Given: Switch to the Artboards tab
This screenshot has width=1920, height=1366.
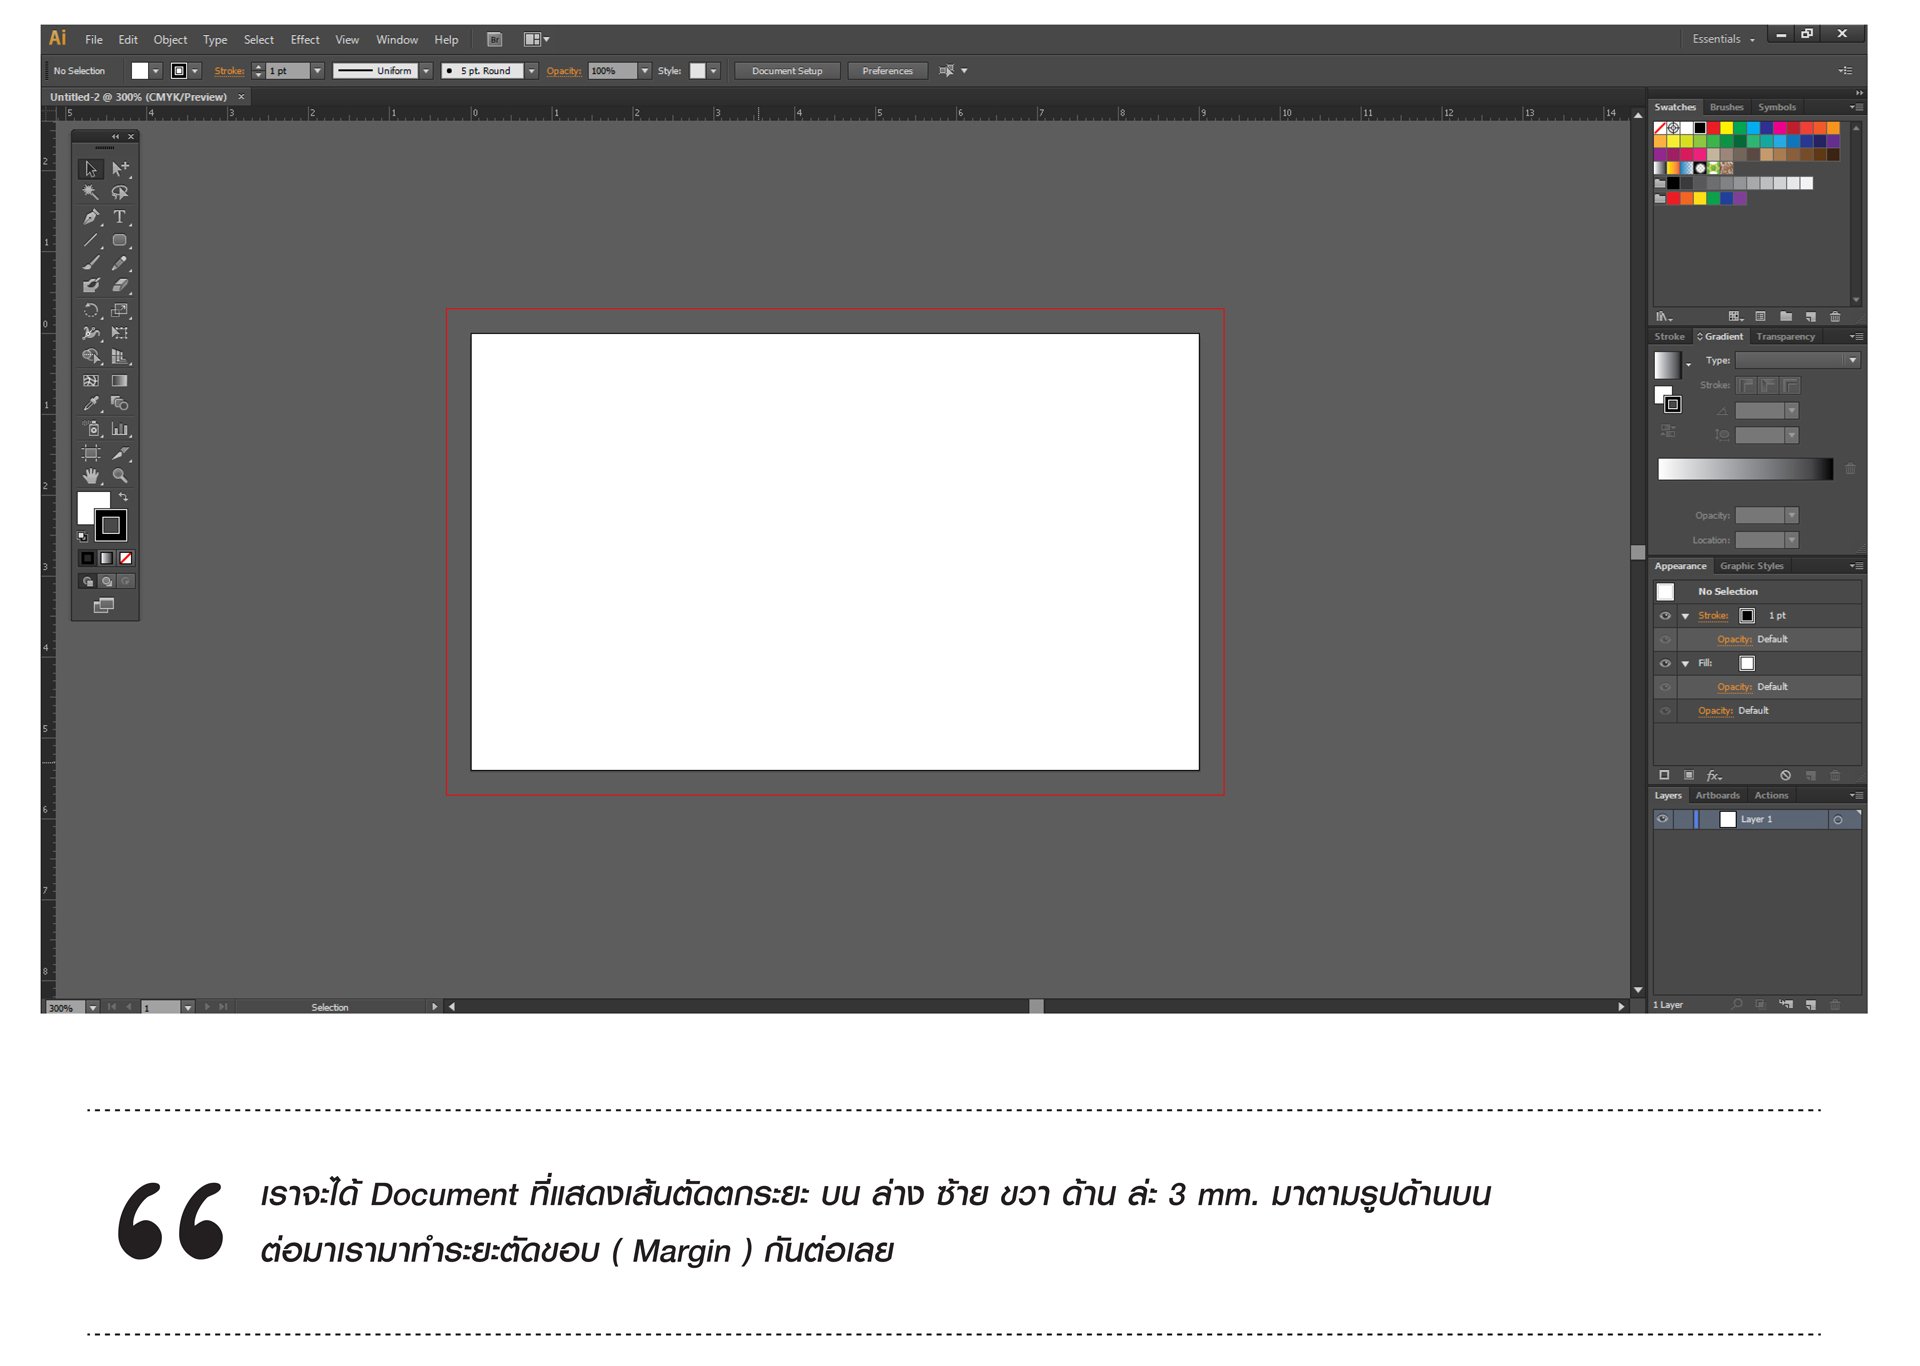Looking at the screenshot, I should [x=1717, y=796].
